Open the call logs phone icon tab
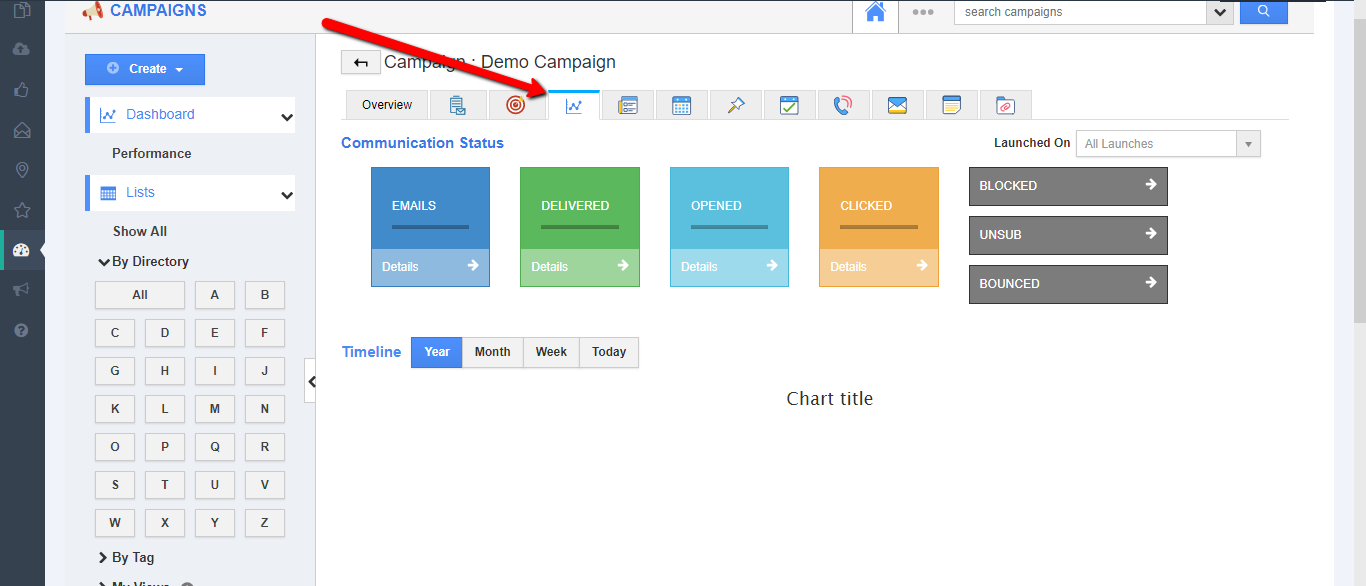Screen dimensions: 1366x586 [843, 105]
